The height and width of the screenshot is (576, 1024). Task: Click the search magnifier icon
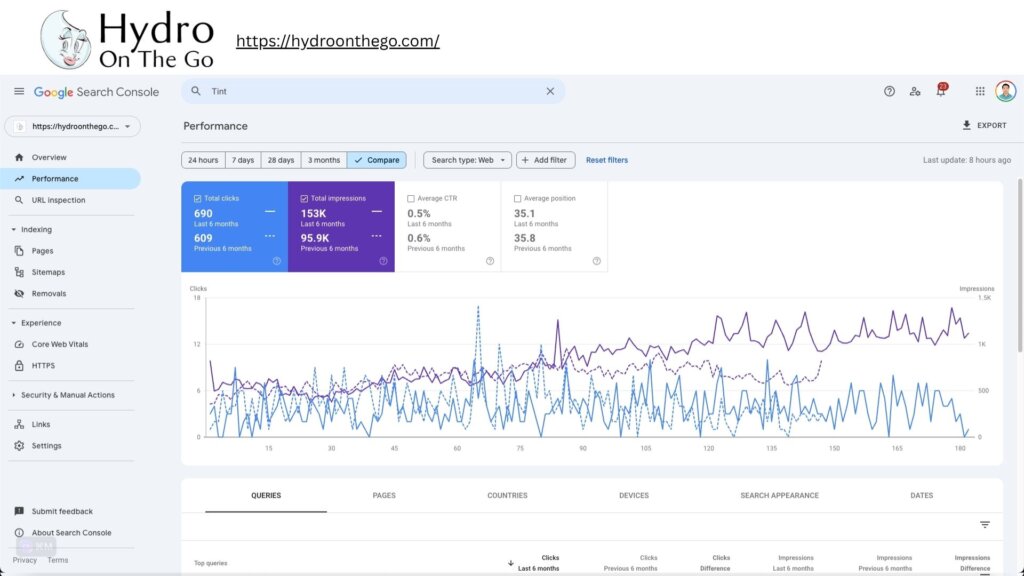(x=196, y=91)
